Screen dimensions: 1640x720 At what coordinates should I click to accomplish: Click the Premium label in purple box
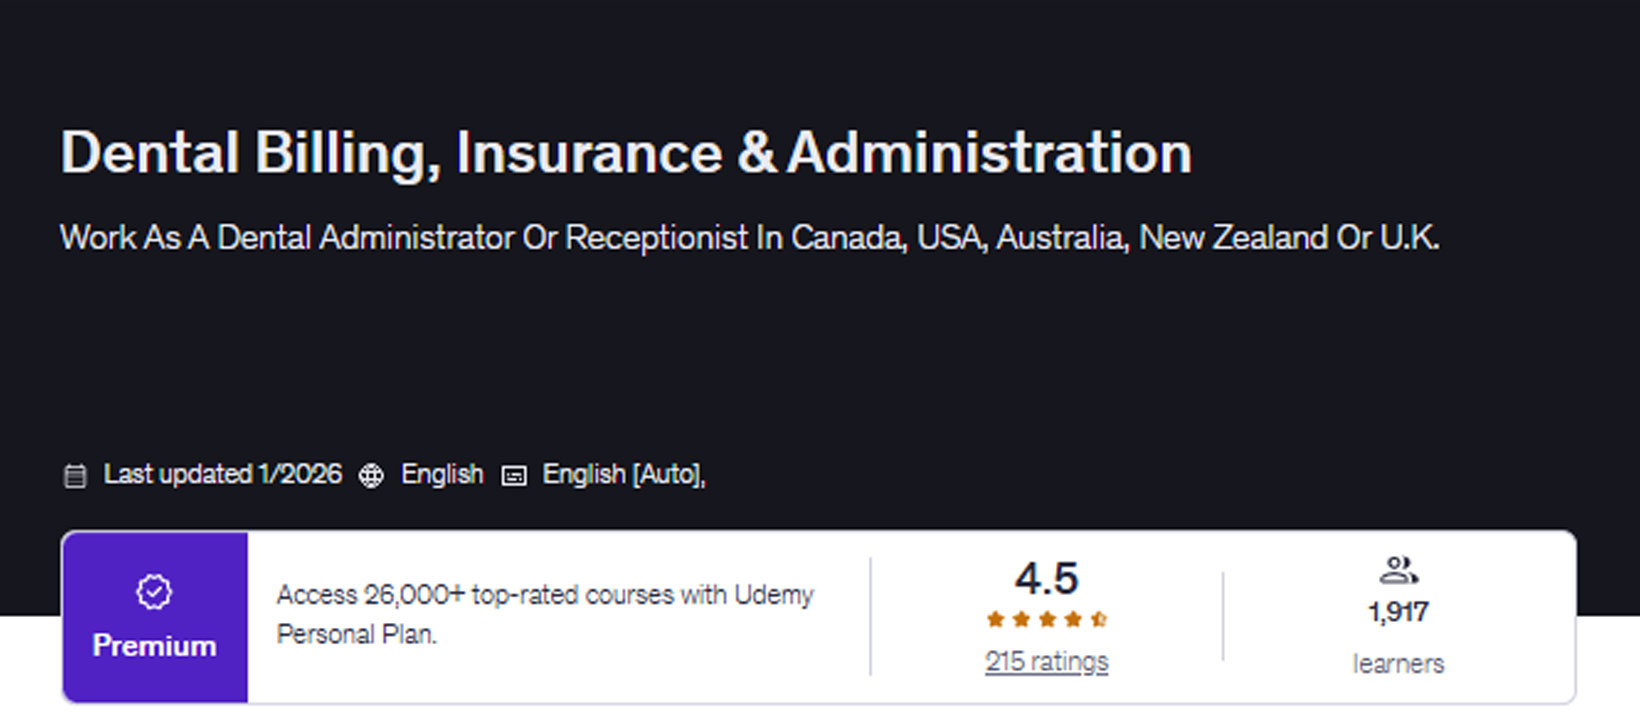pyautogui.click(x=154, y=646)
